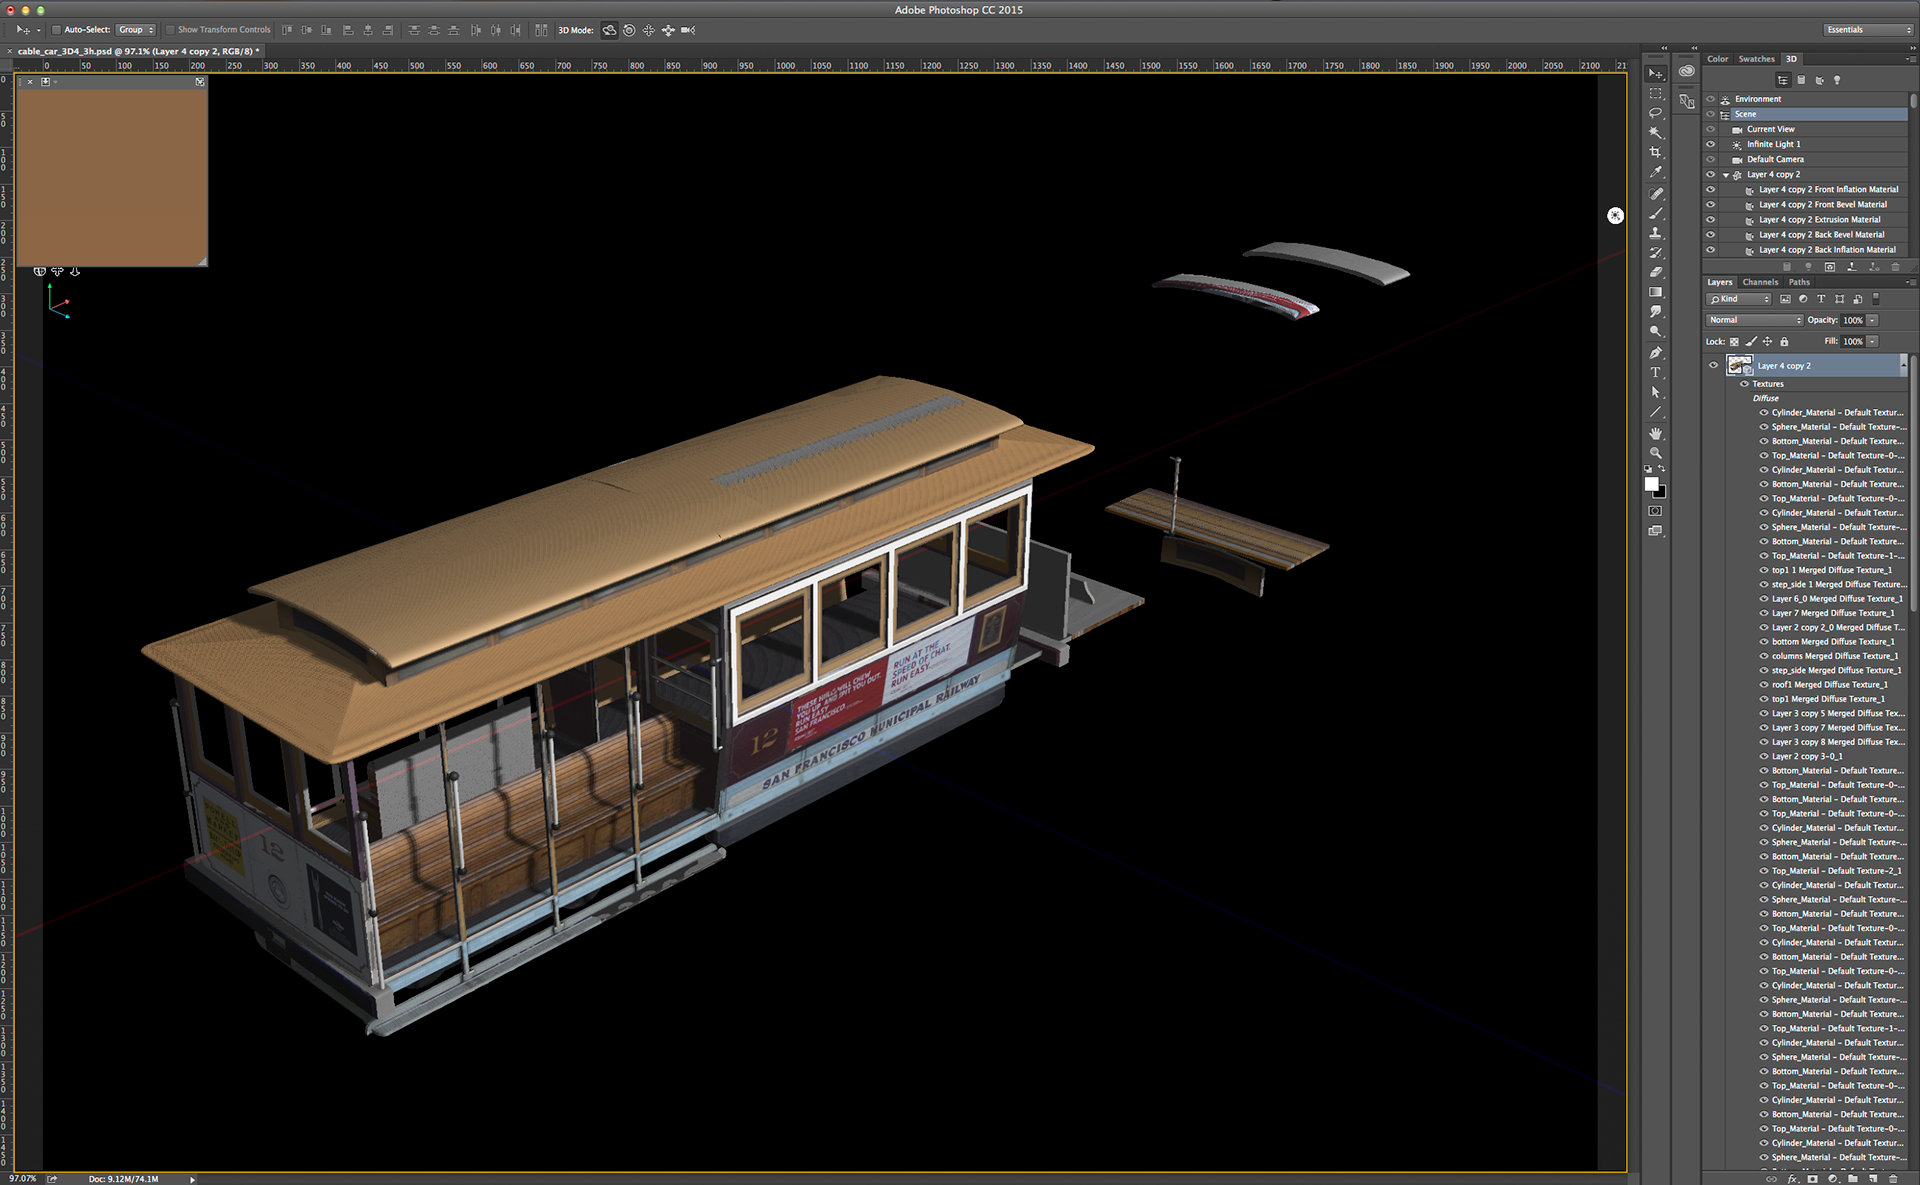Click the foreground color swatch

pos(1652,484)
